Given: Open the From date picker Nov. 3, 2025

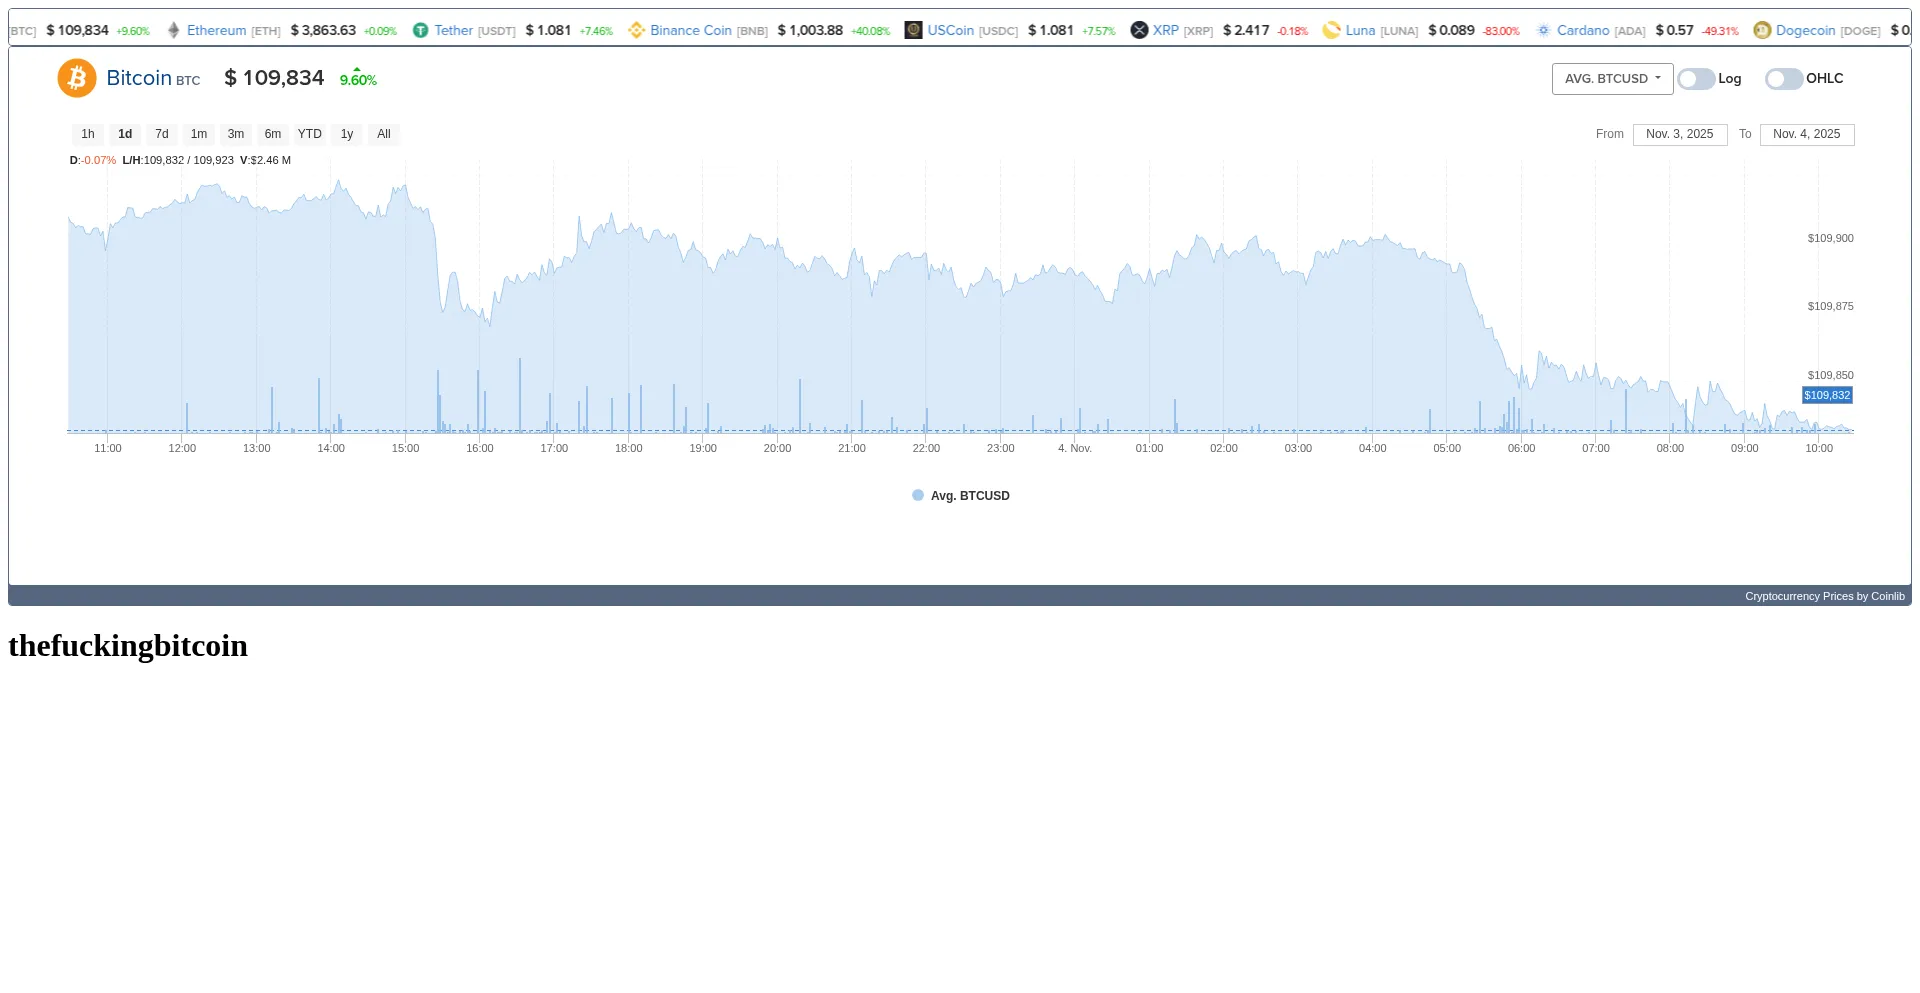Looking at the screenshot, I should tap(1679, 134).
